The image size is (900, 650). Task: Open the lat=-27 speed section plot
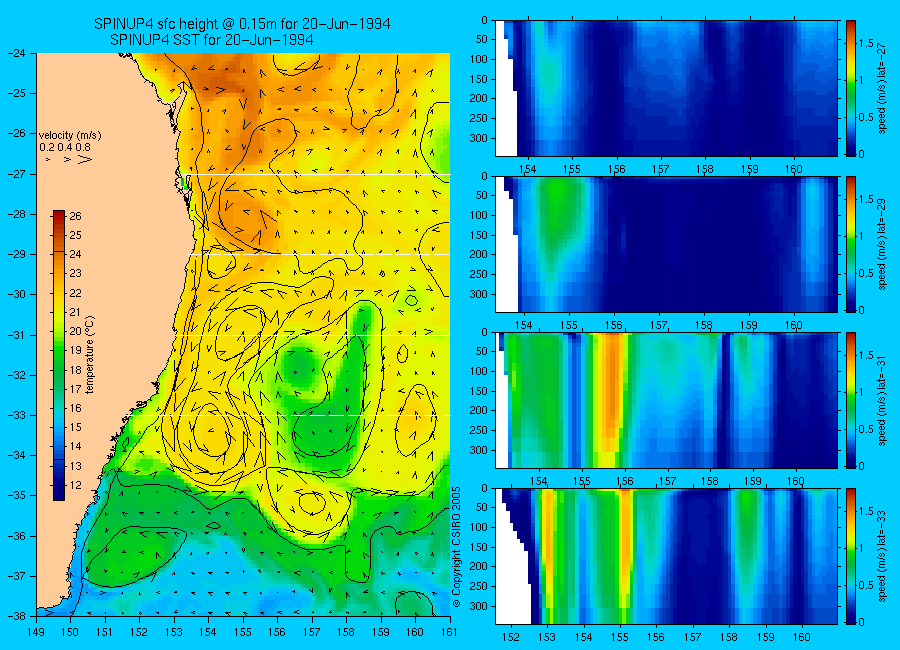coord(666,88)
